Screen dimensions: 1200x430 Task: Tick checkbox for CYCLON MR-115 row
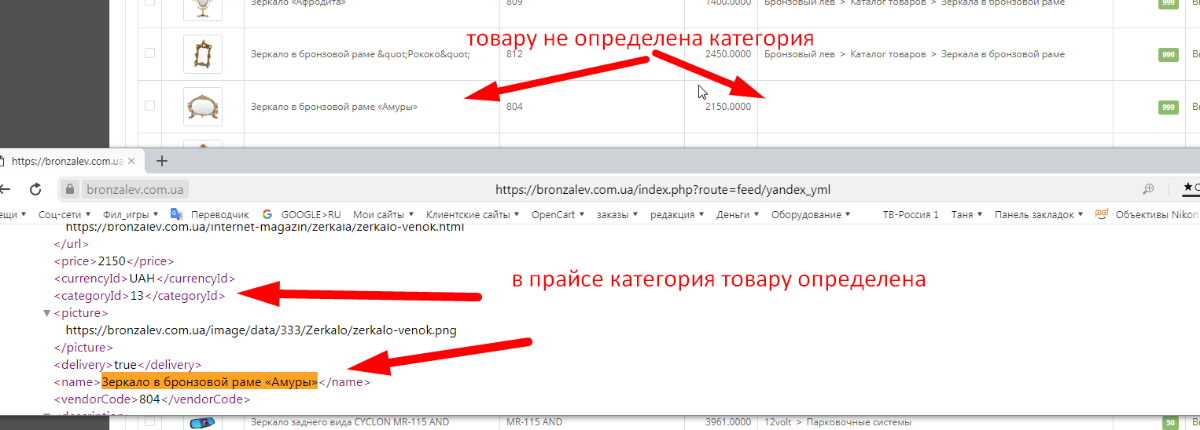[150, 423]
